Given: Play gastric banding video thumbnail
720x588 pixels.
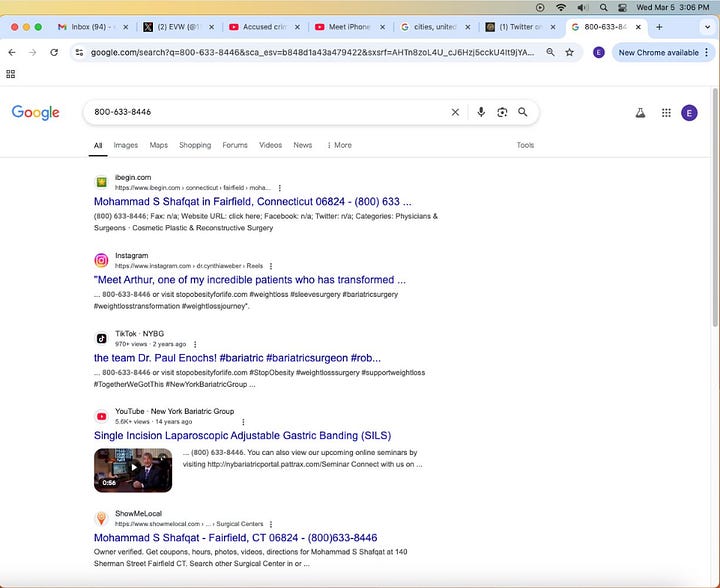Looking at the screenshot, I should [x=133, y=470].
